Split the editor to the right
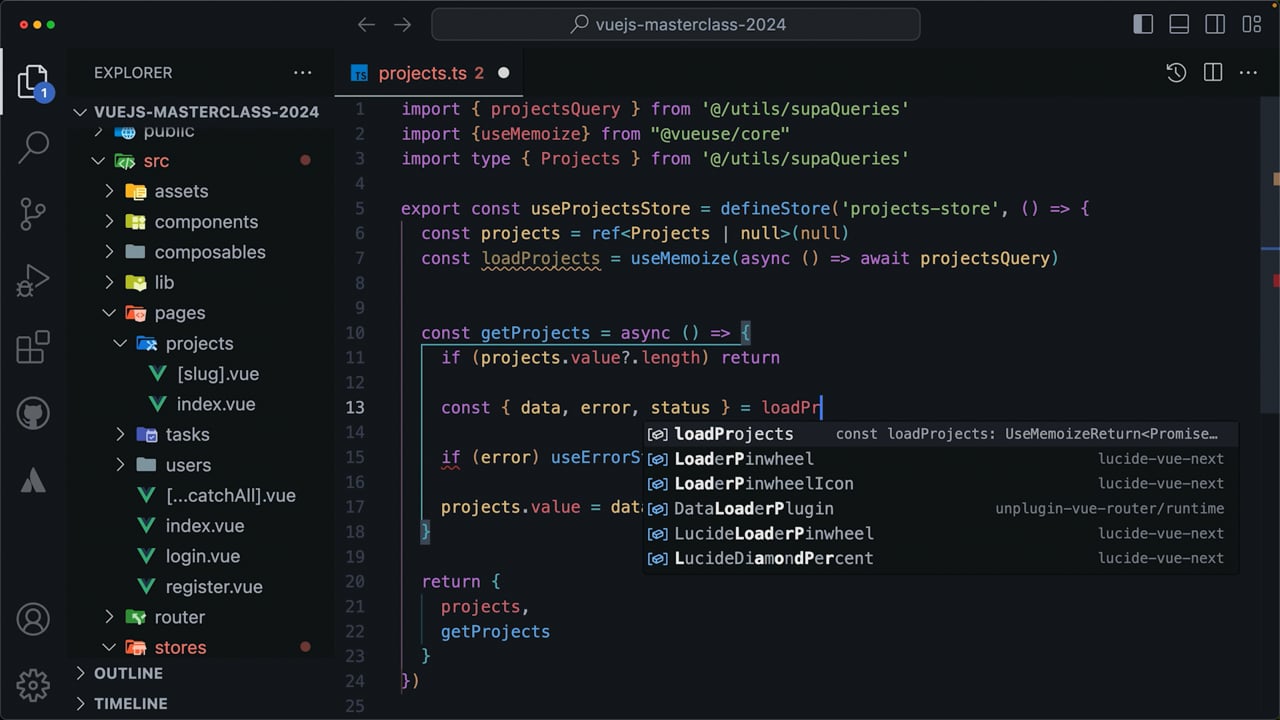Viewport: 1280px width, 720px height. click(1213, 72)
